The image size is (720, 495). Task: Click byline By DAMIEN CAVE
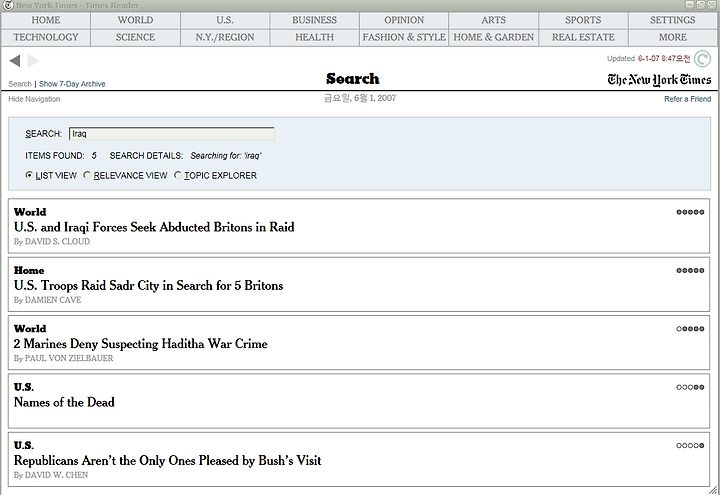[47, 300]
